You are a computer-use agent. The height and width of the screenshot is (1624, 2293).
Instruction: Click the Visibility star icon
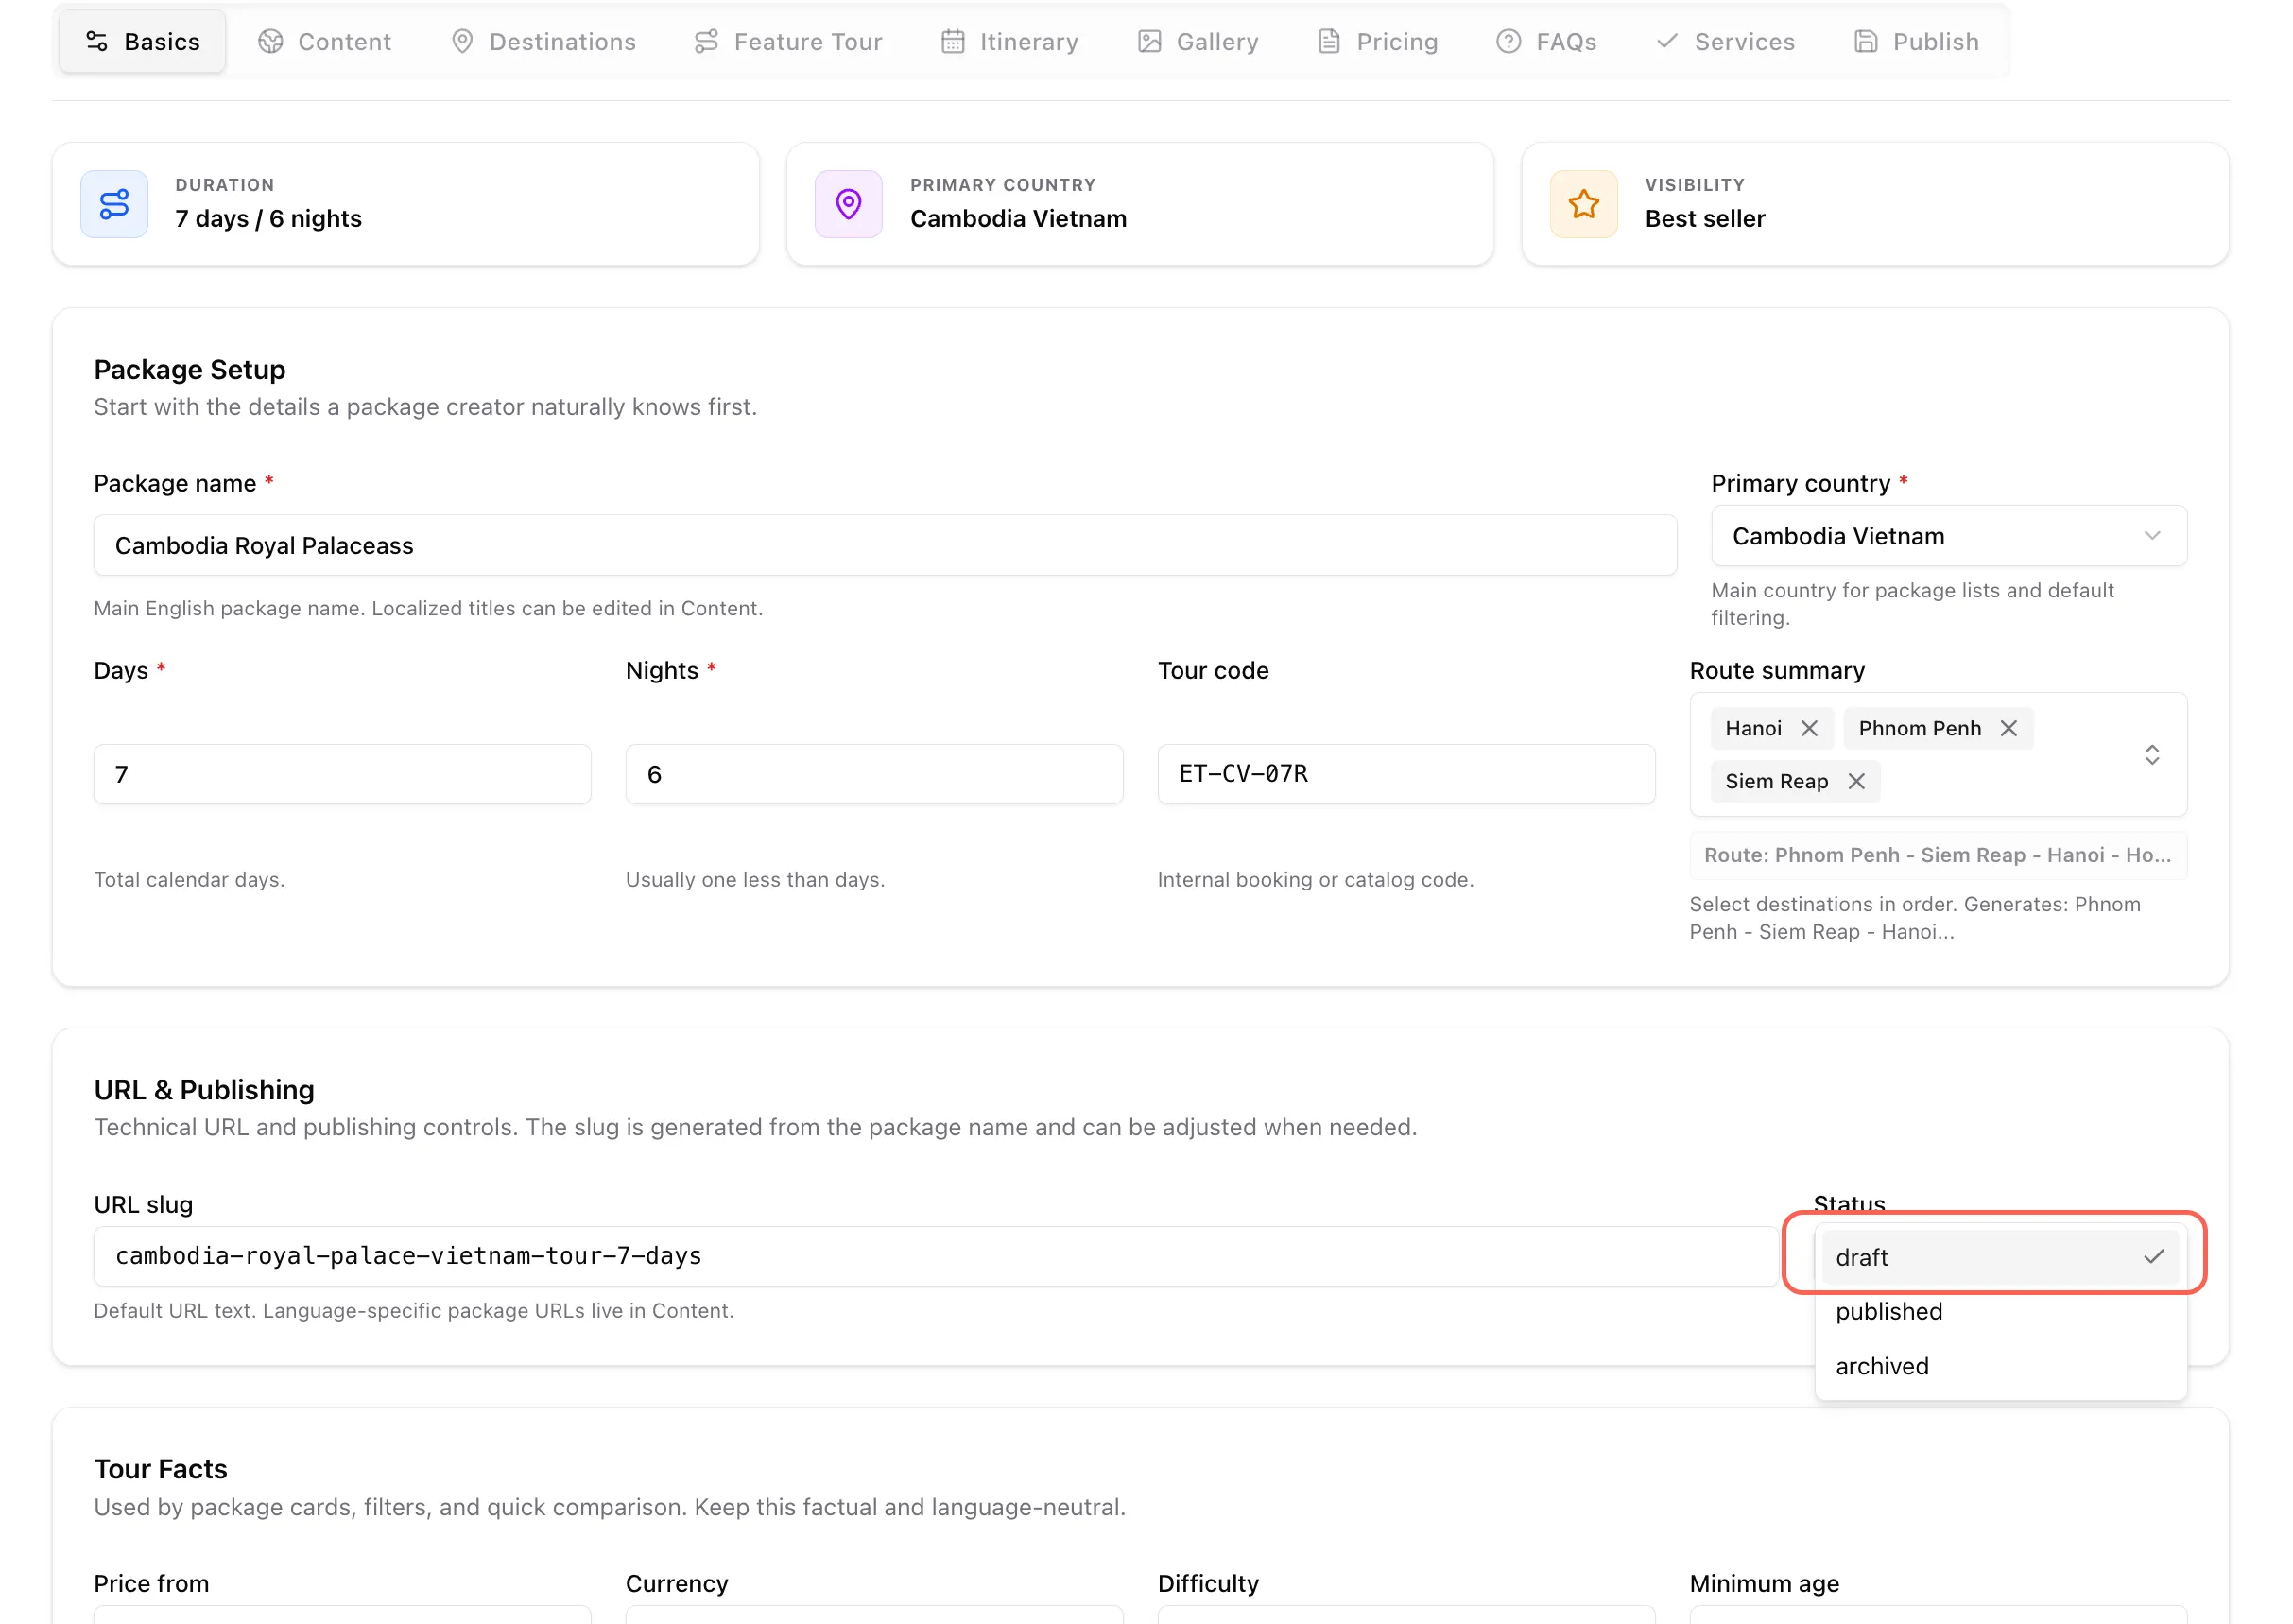click(1583, 204)
